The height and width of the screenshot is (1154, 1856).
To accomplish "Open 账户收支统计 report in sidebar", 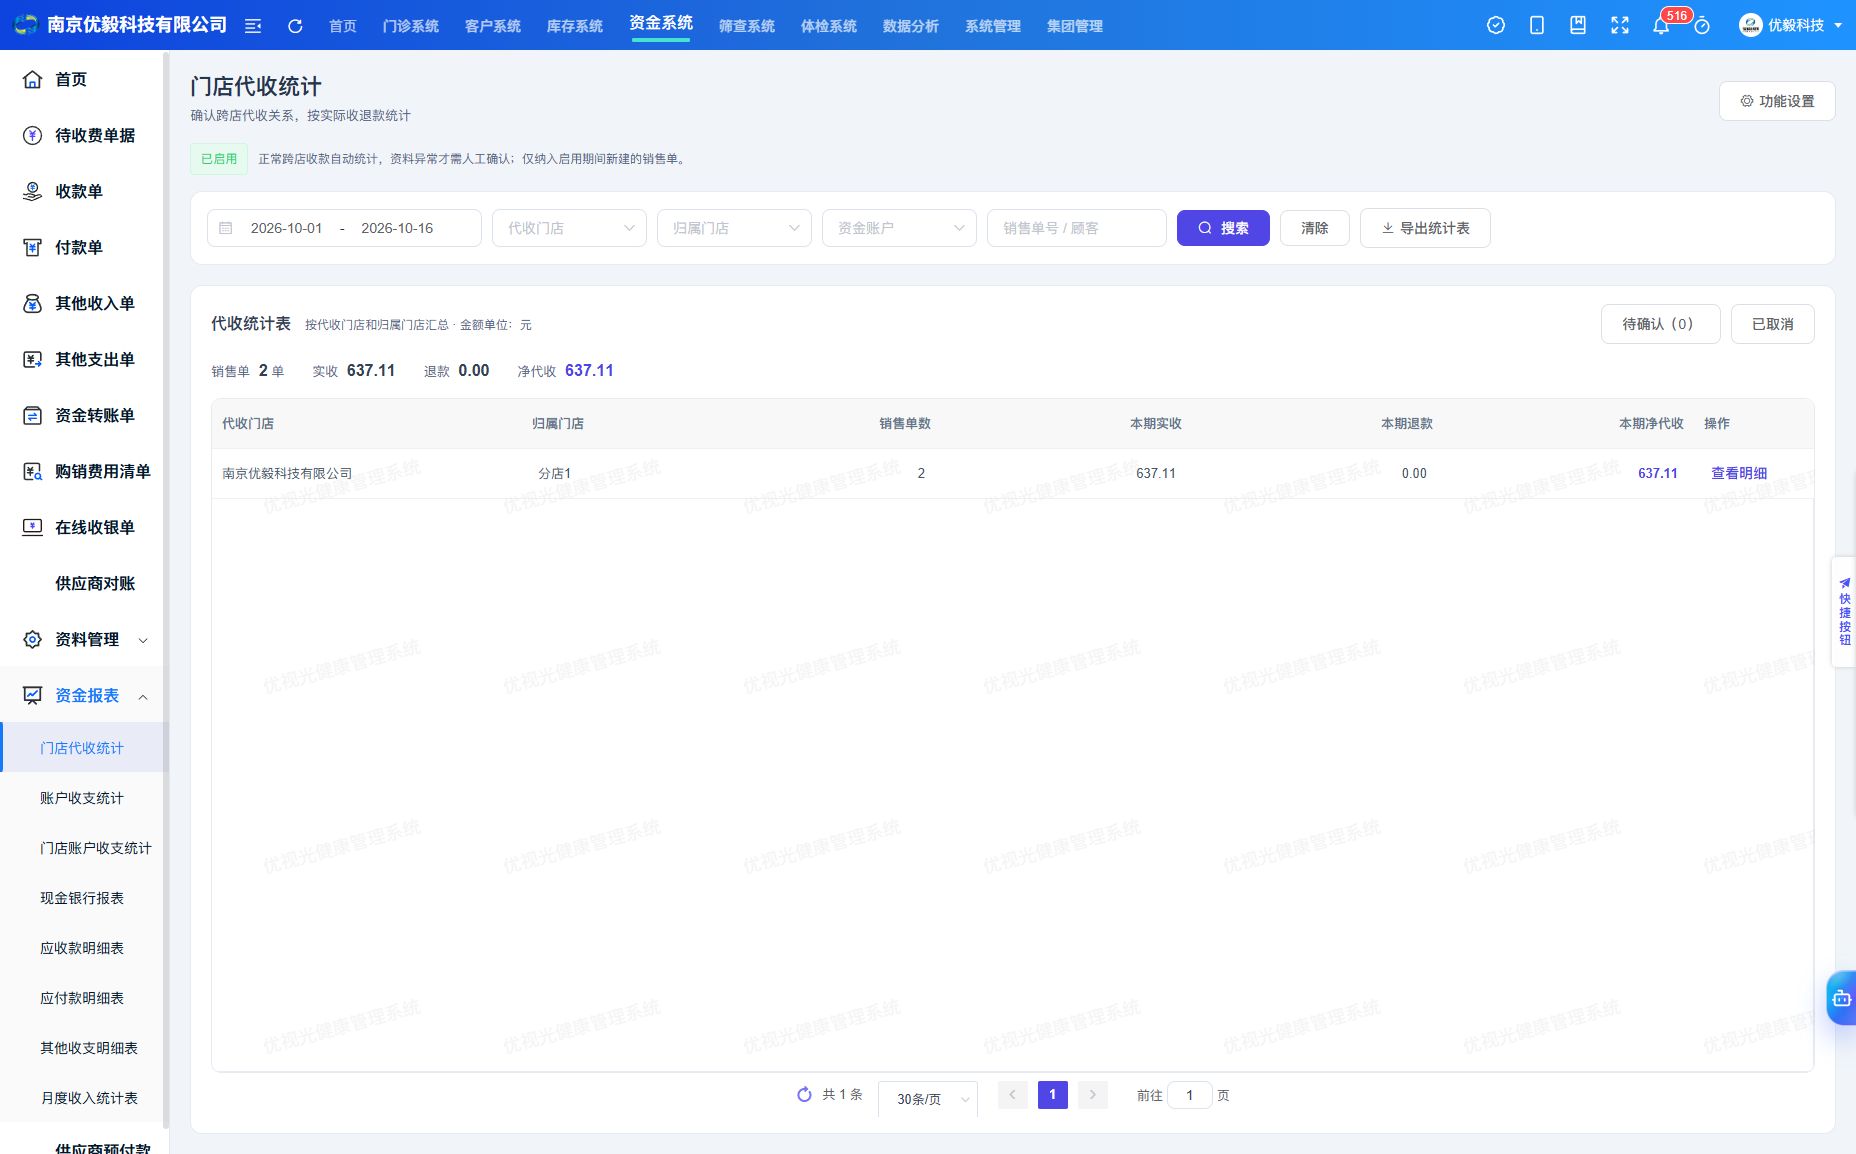I will tap(82, 798).
